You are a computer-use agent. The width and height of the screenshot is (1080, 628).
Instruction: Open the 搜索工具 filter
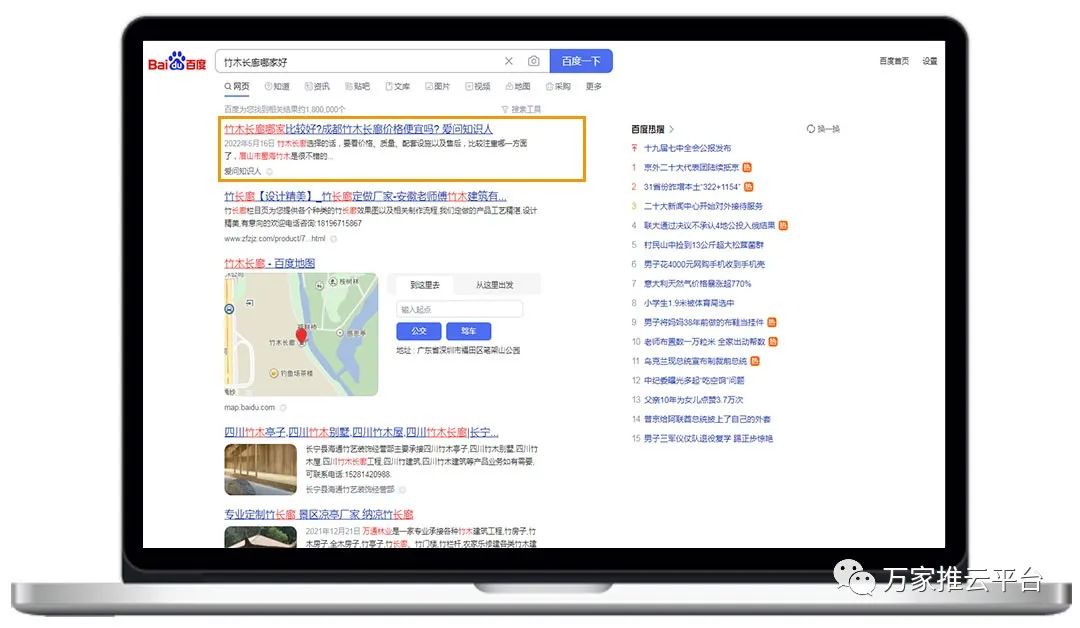tap(521, 109)
